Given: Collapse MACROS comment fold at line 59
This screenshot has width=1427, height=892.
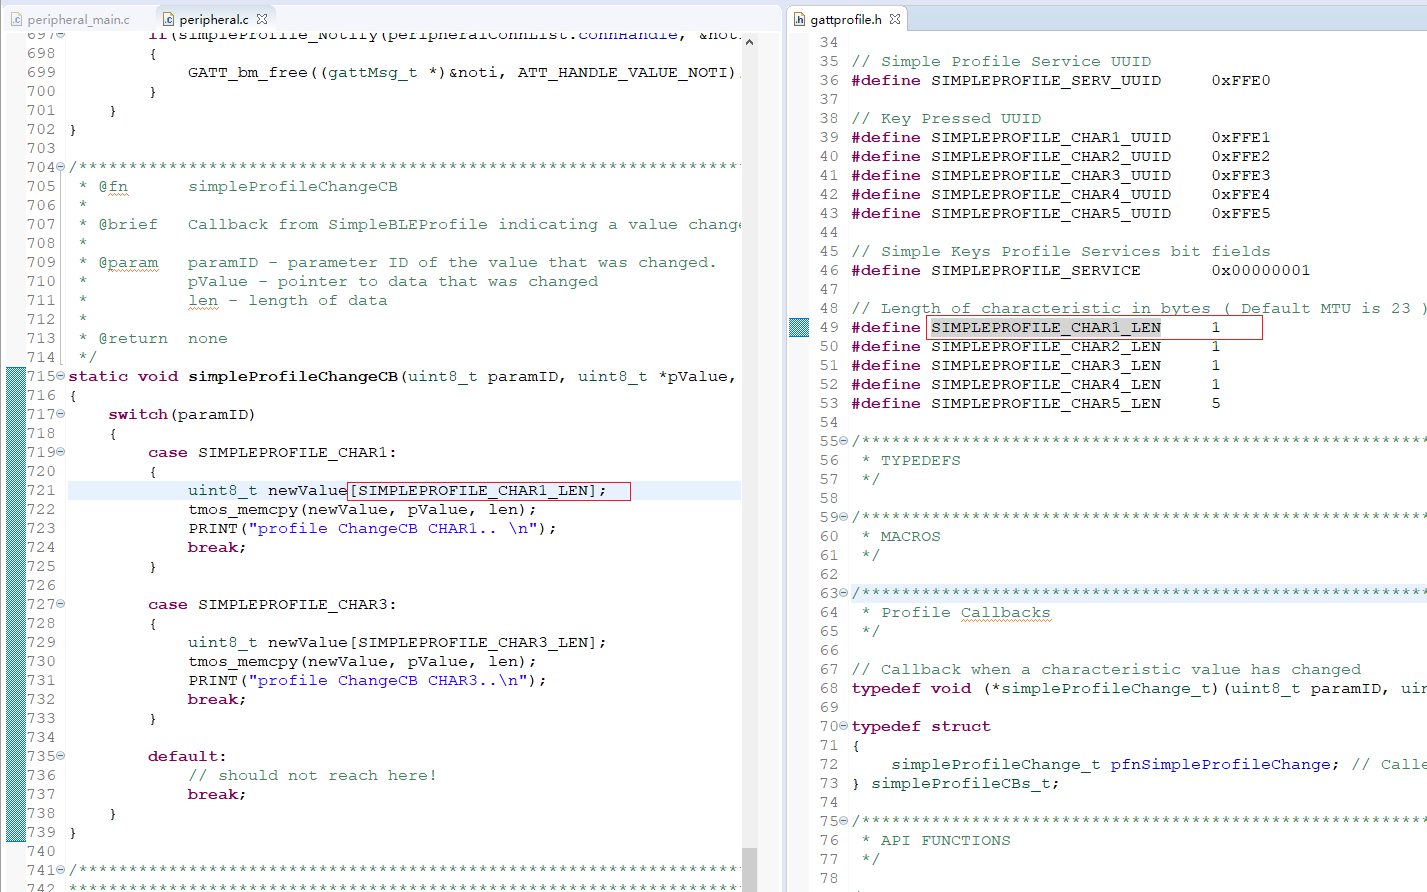Looking at the screenshot, I should tap(844, 517).
